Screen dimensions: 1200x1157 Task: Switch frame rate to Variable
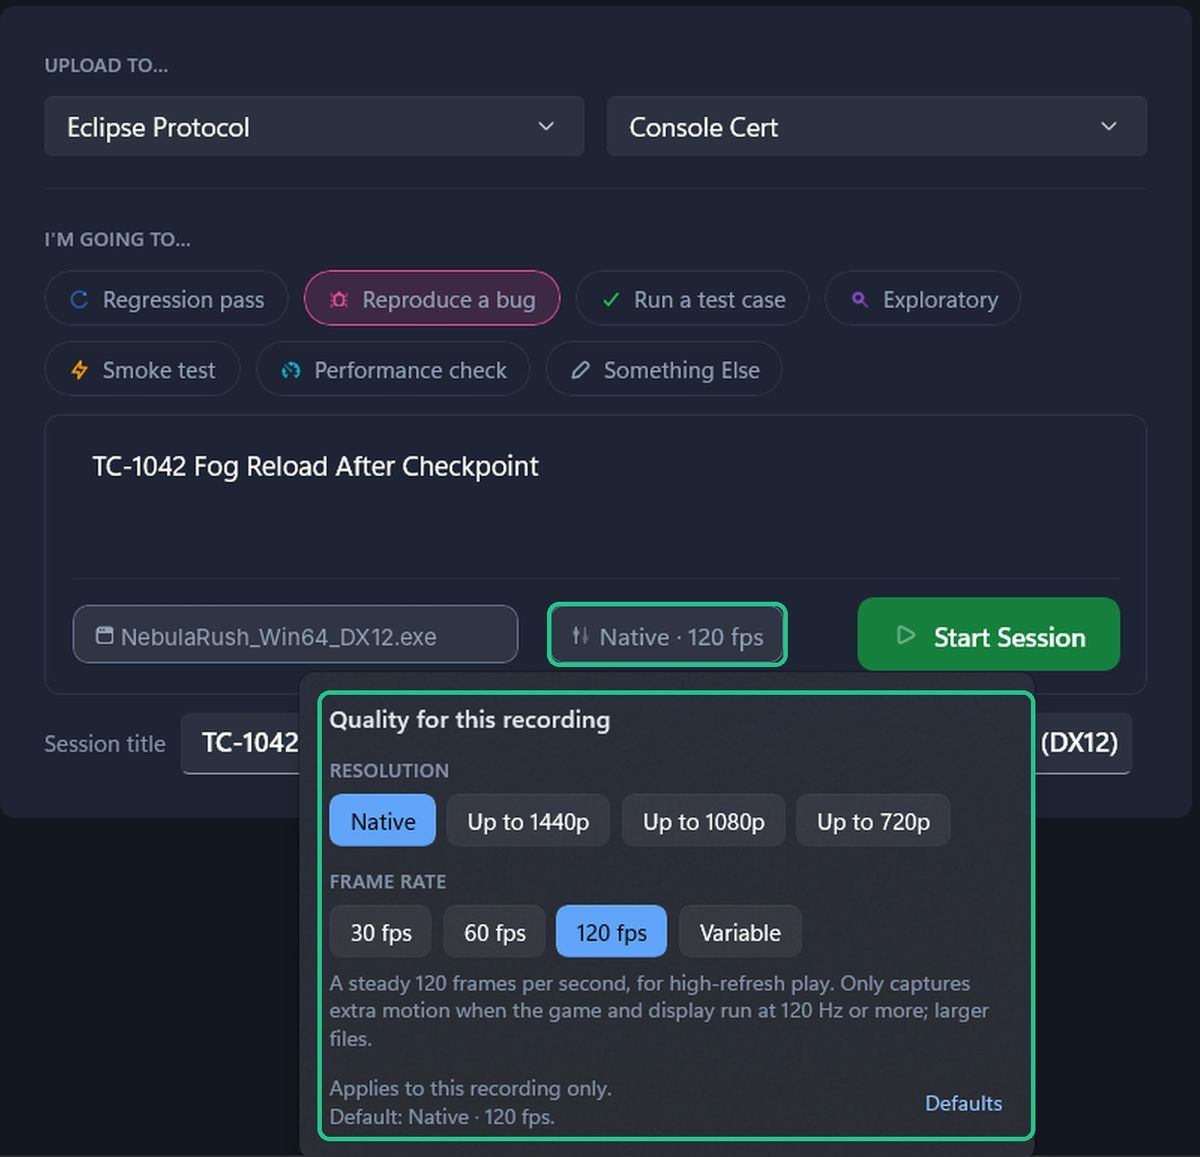(740, 932)
